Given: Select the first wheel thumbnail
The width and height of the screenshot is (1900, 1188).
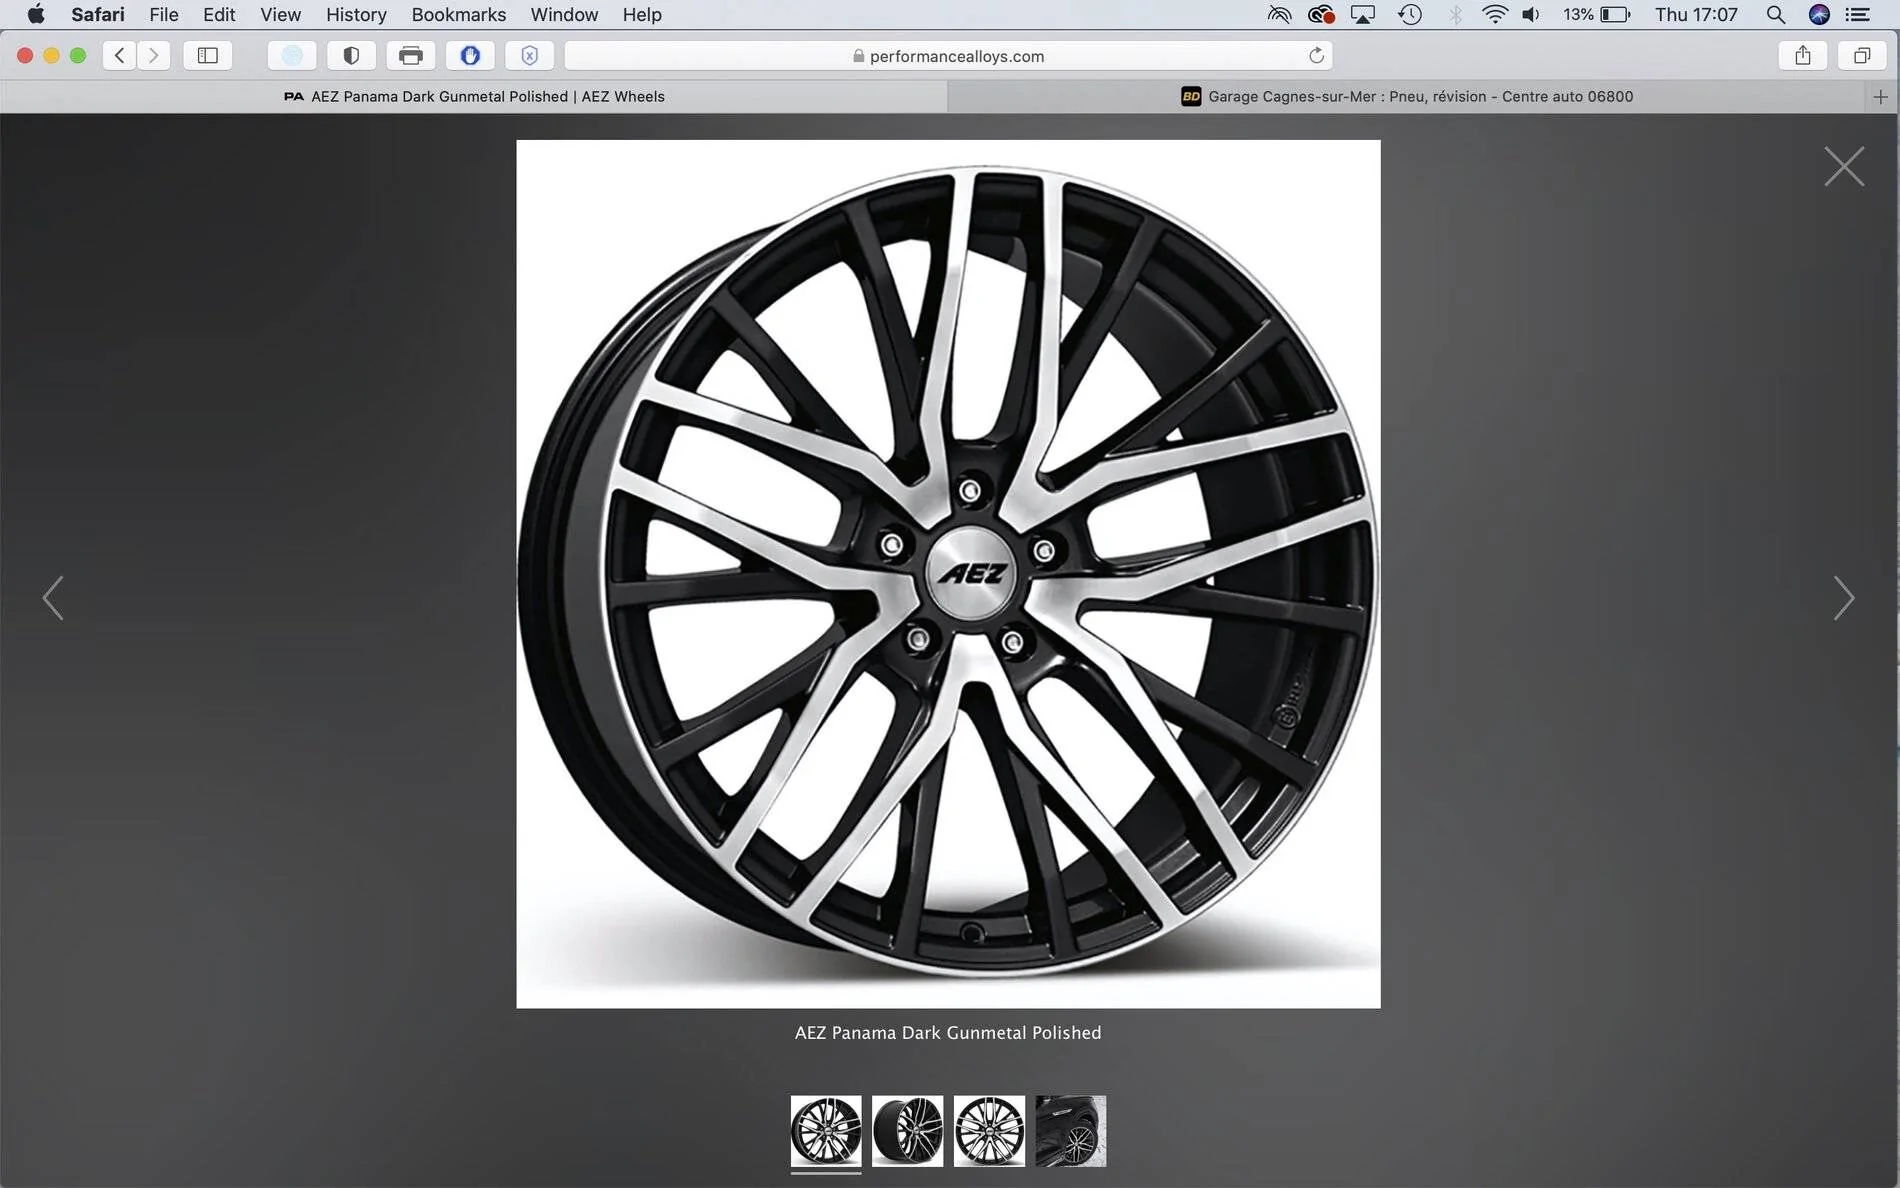Looking at the screenshot, I should coord(826,1131).
